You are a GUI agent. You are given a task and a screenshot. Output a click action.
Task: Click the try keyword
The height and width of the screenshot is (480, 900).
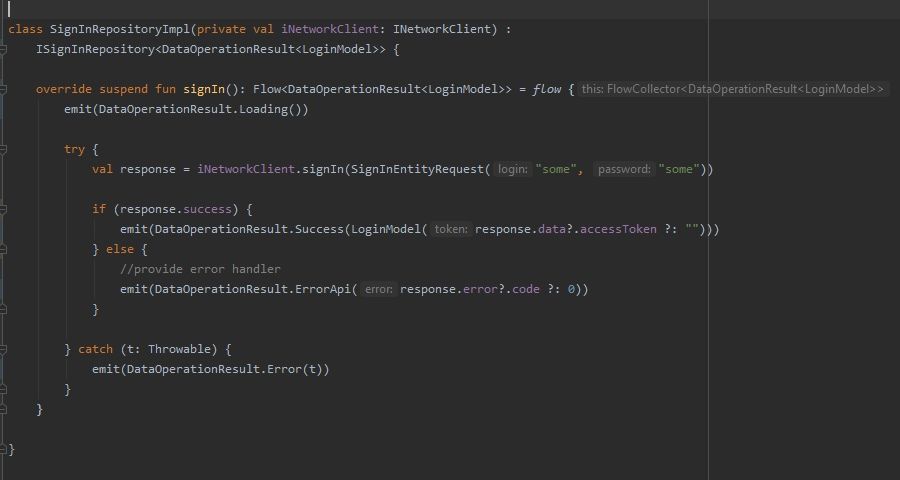74,149
